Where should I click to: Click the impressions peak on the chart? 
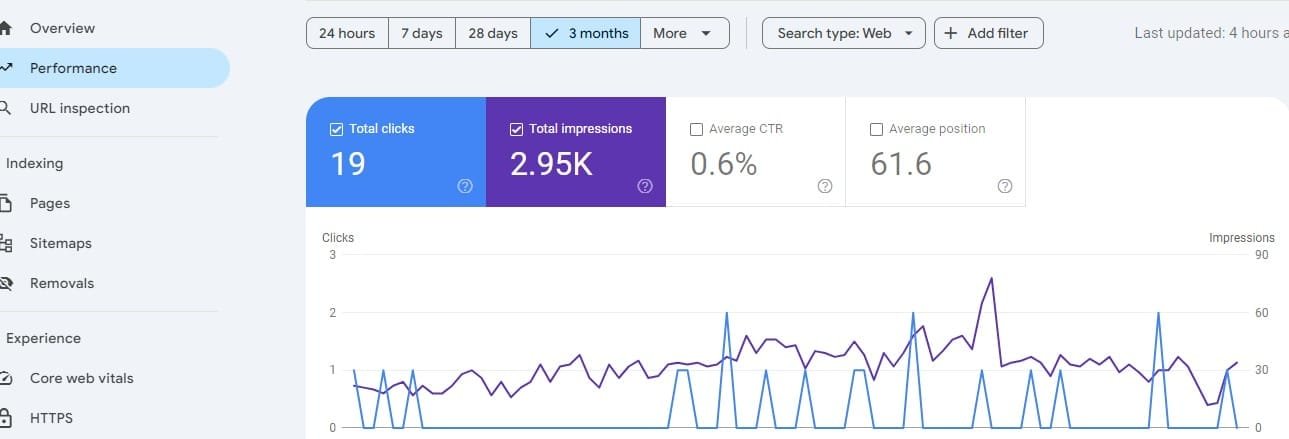point(991,278)
